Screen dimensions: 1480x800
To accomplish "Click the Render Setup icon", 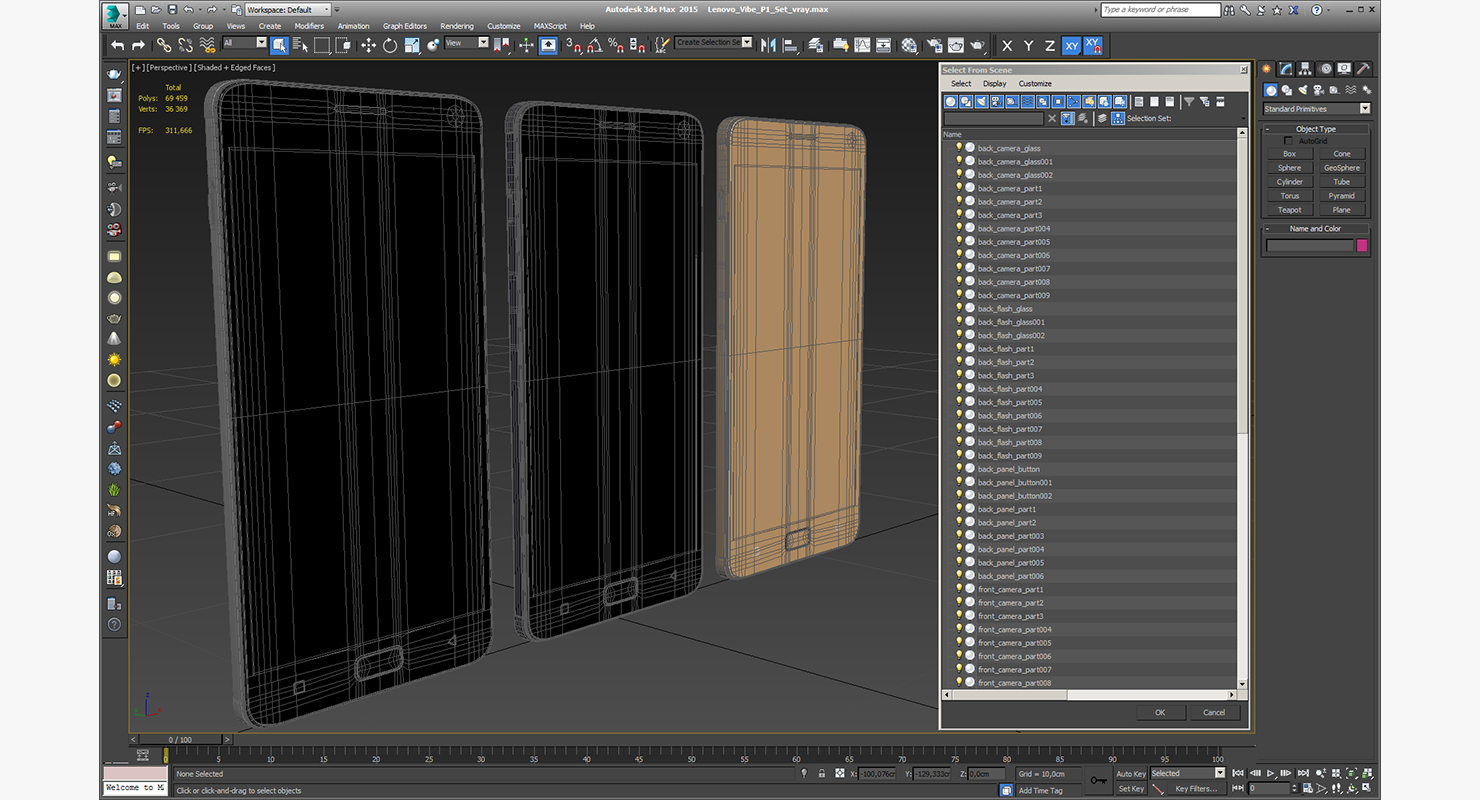I will click(933, 45).
